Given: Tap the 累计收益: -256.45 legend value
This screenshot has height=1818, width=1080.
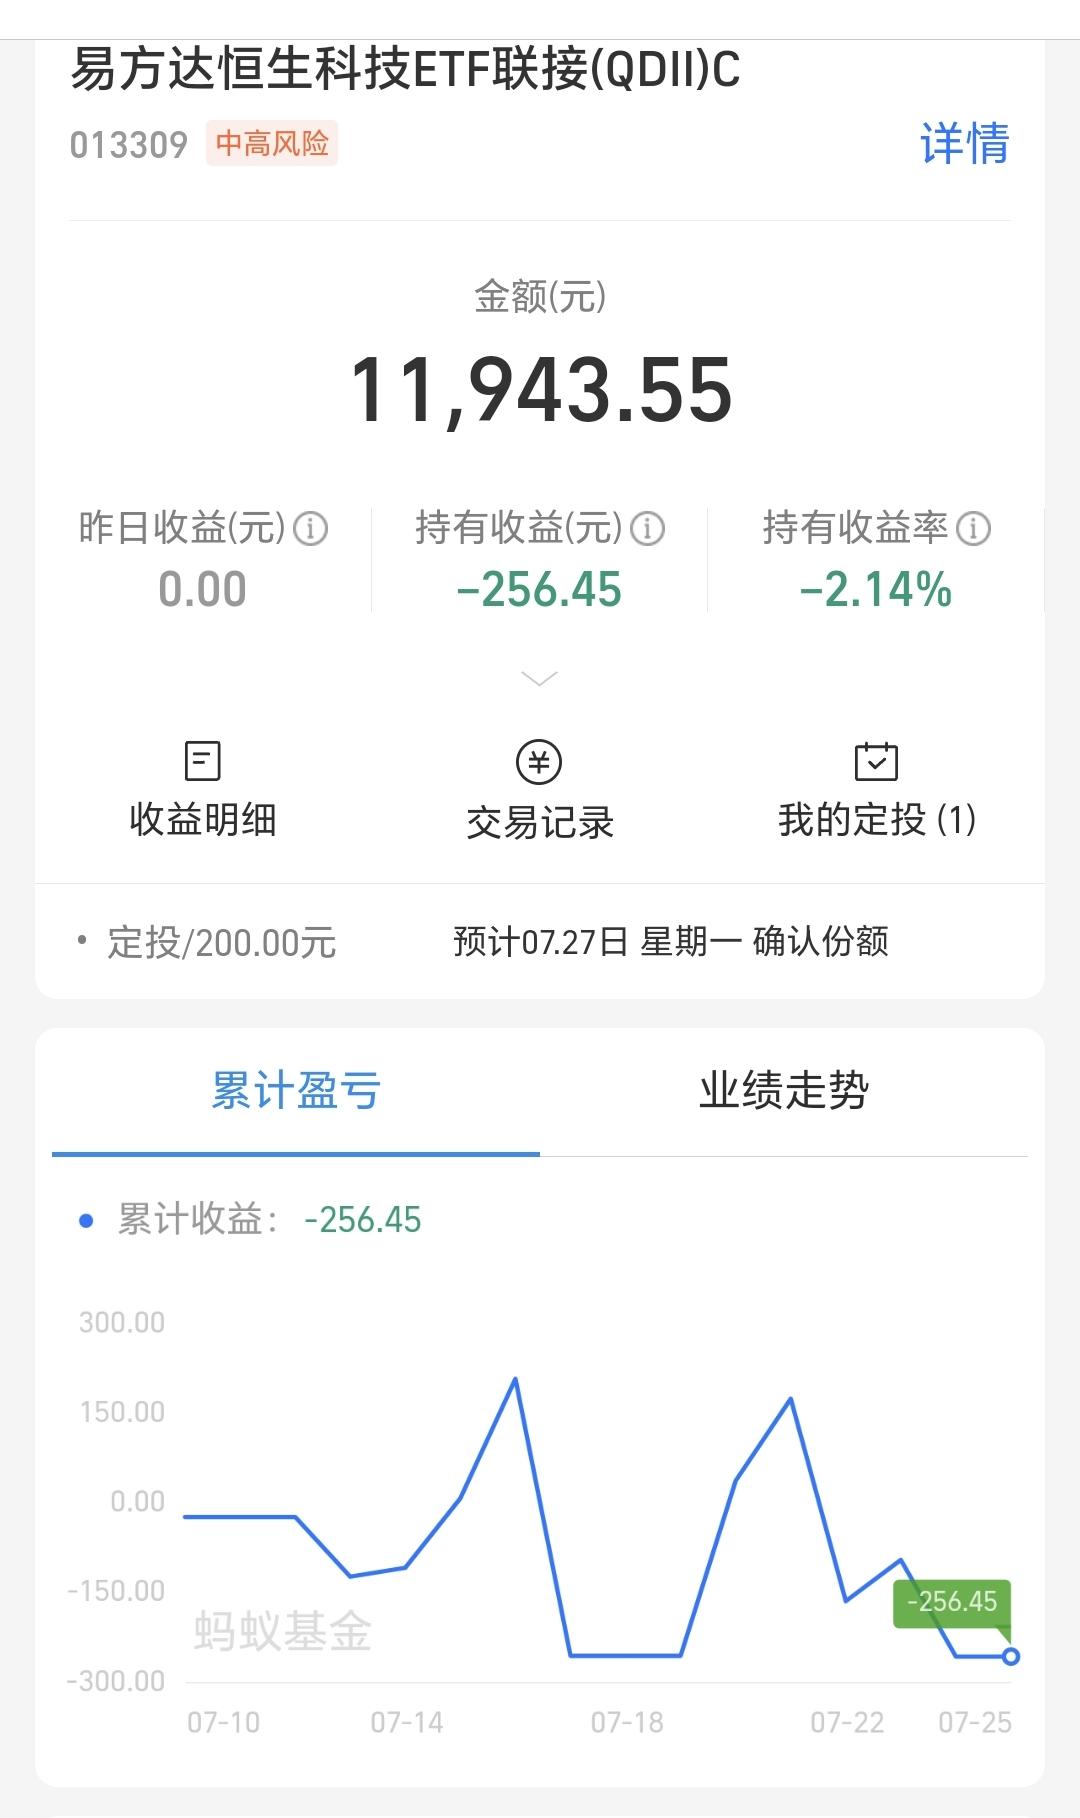Looking at the screenshot, I should point(363,1220).
